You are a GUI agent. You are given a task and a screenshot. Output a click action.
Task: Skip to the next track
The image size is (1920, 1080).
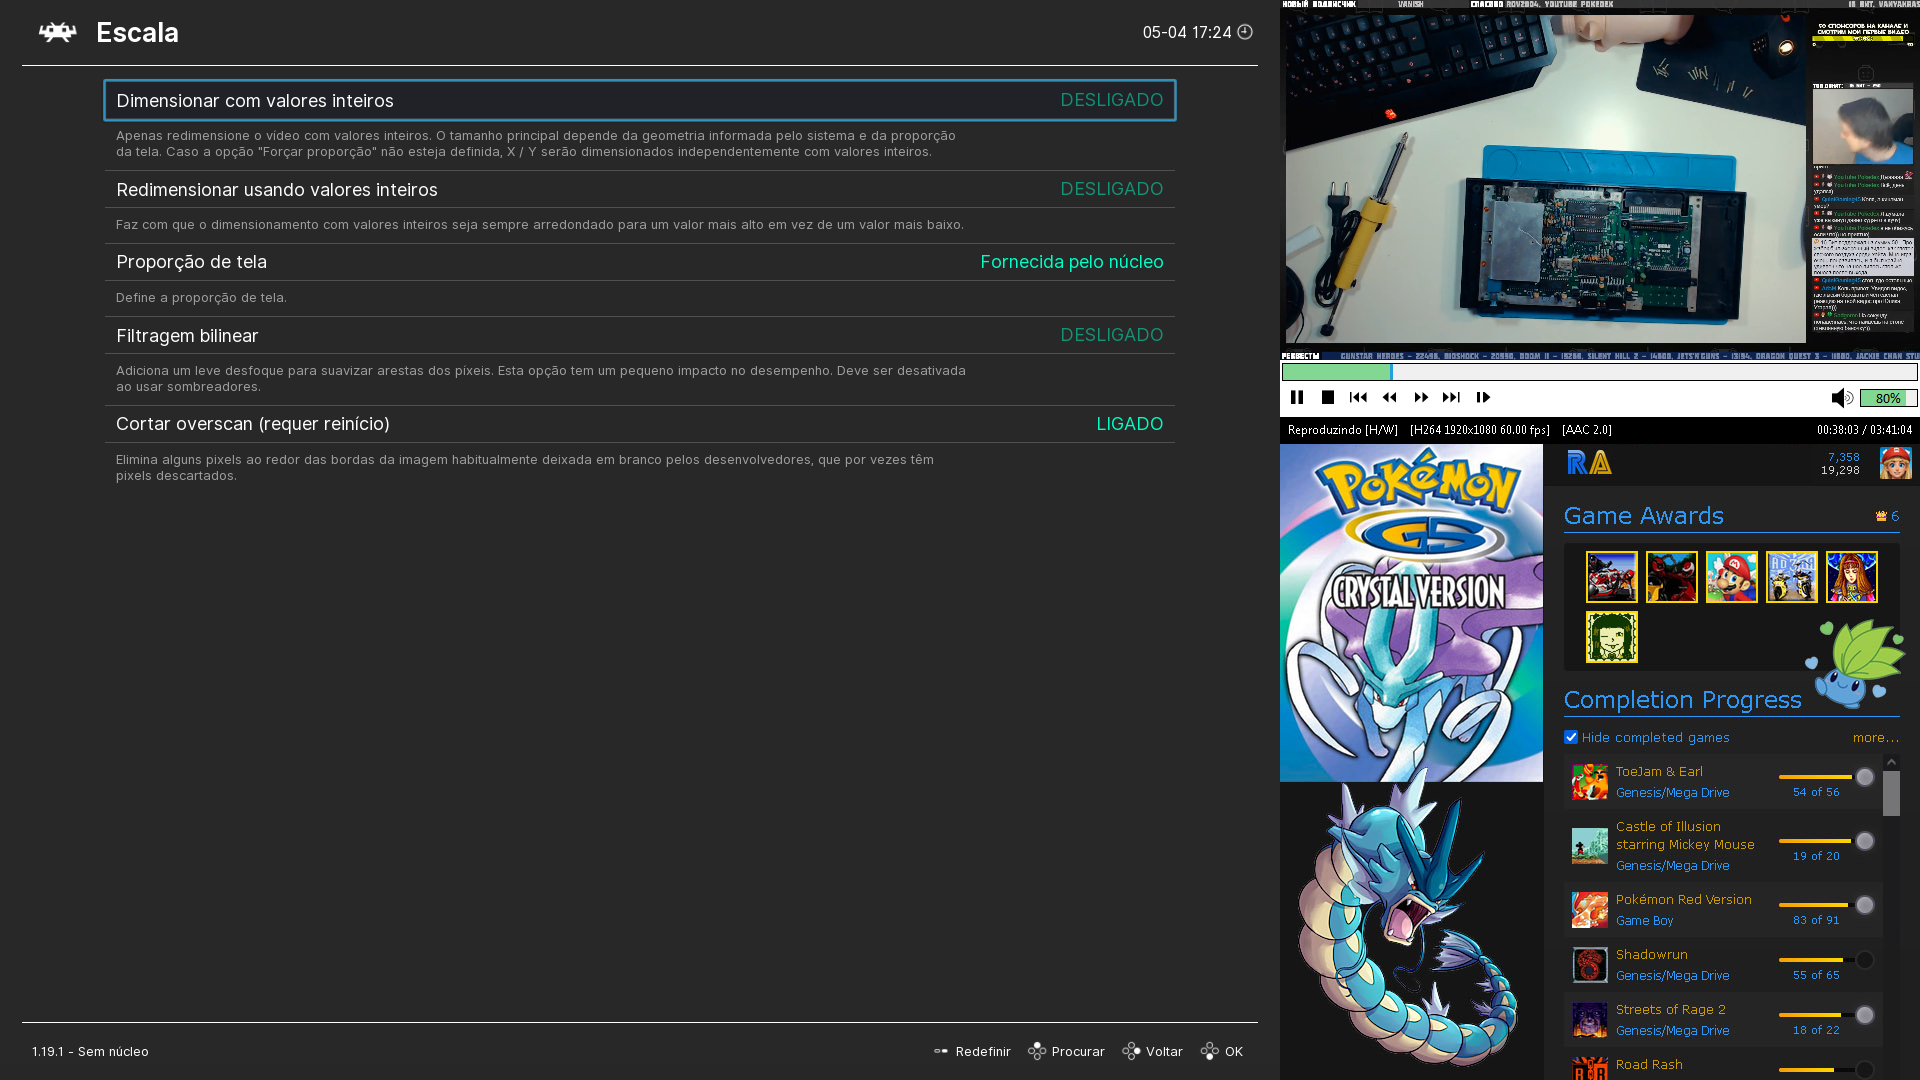pyautogui.click(x=1451, y=397)
